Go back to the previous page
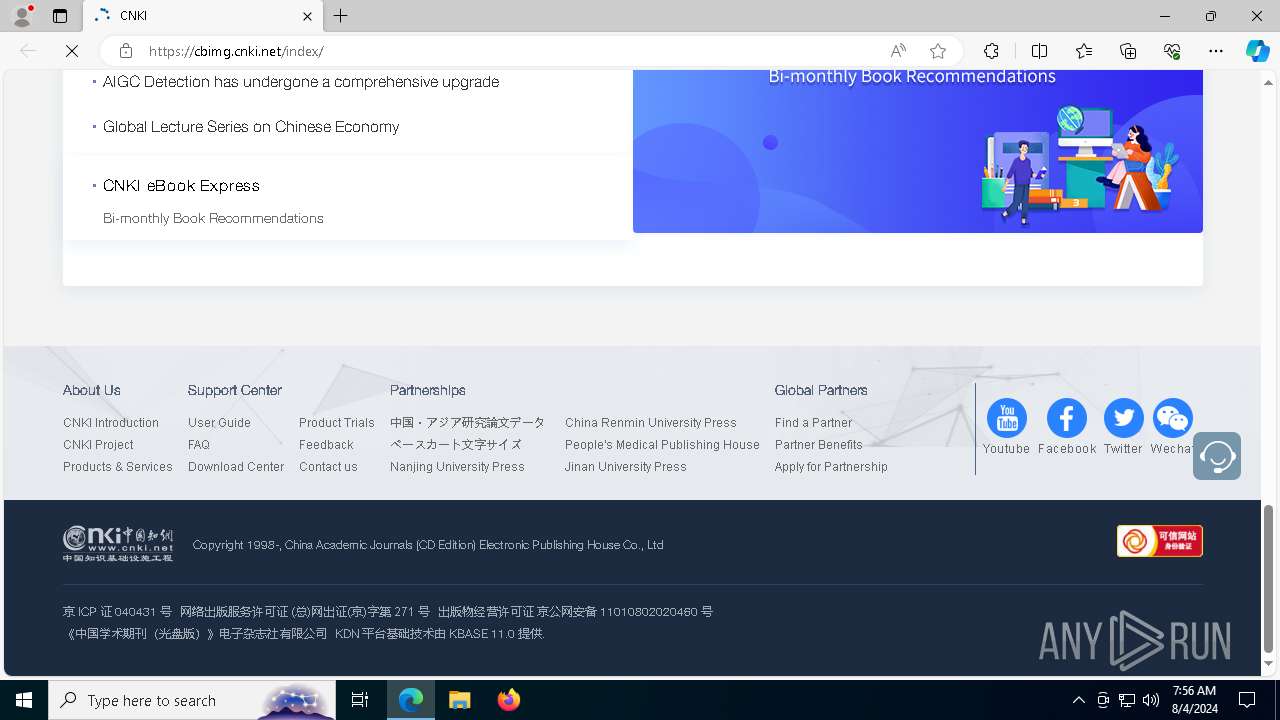Viewport: 1280px width, 720px height. [x=28, y=51]
